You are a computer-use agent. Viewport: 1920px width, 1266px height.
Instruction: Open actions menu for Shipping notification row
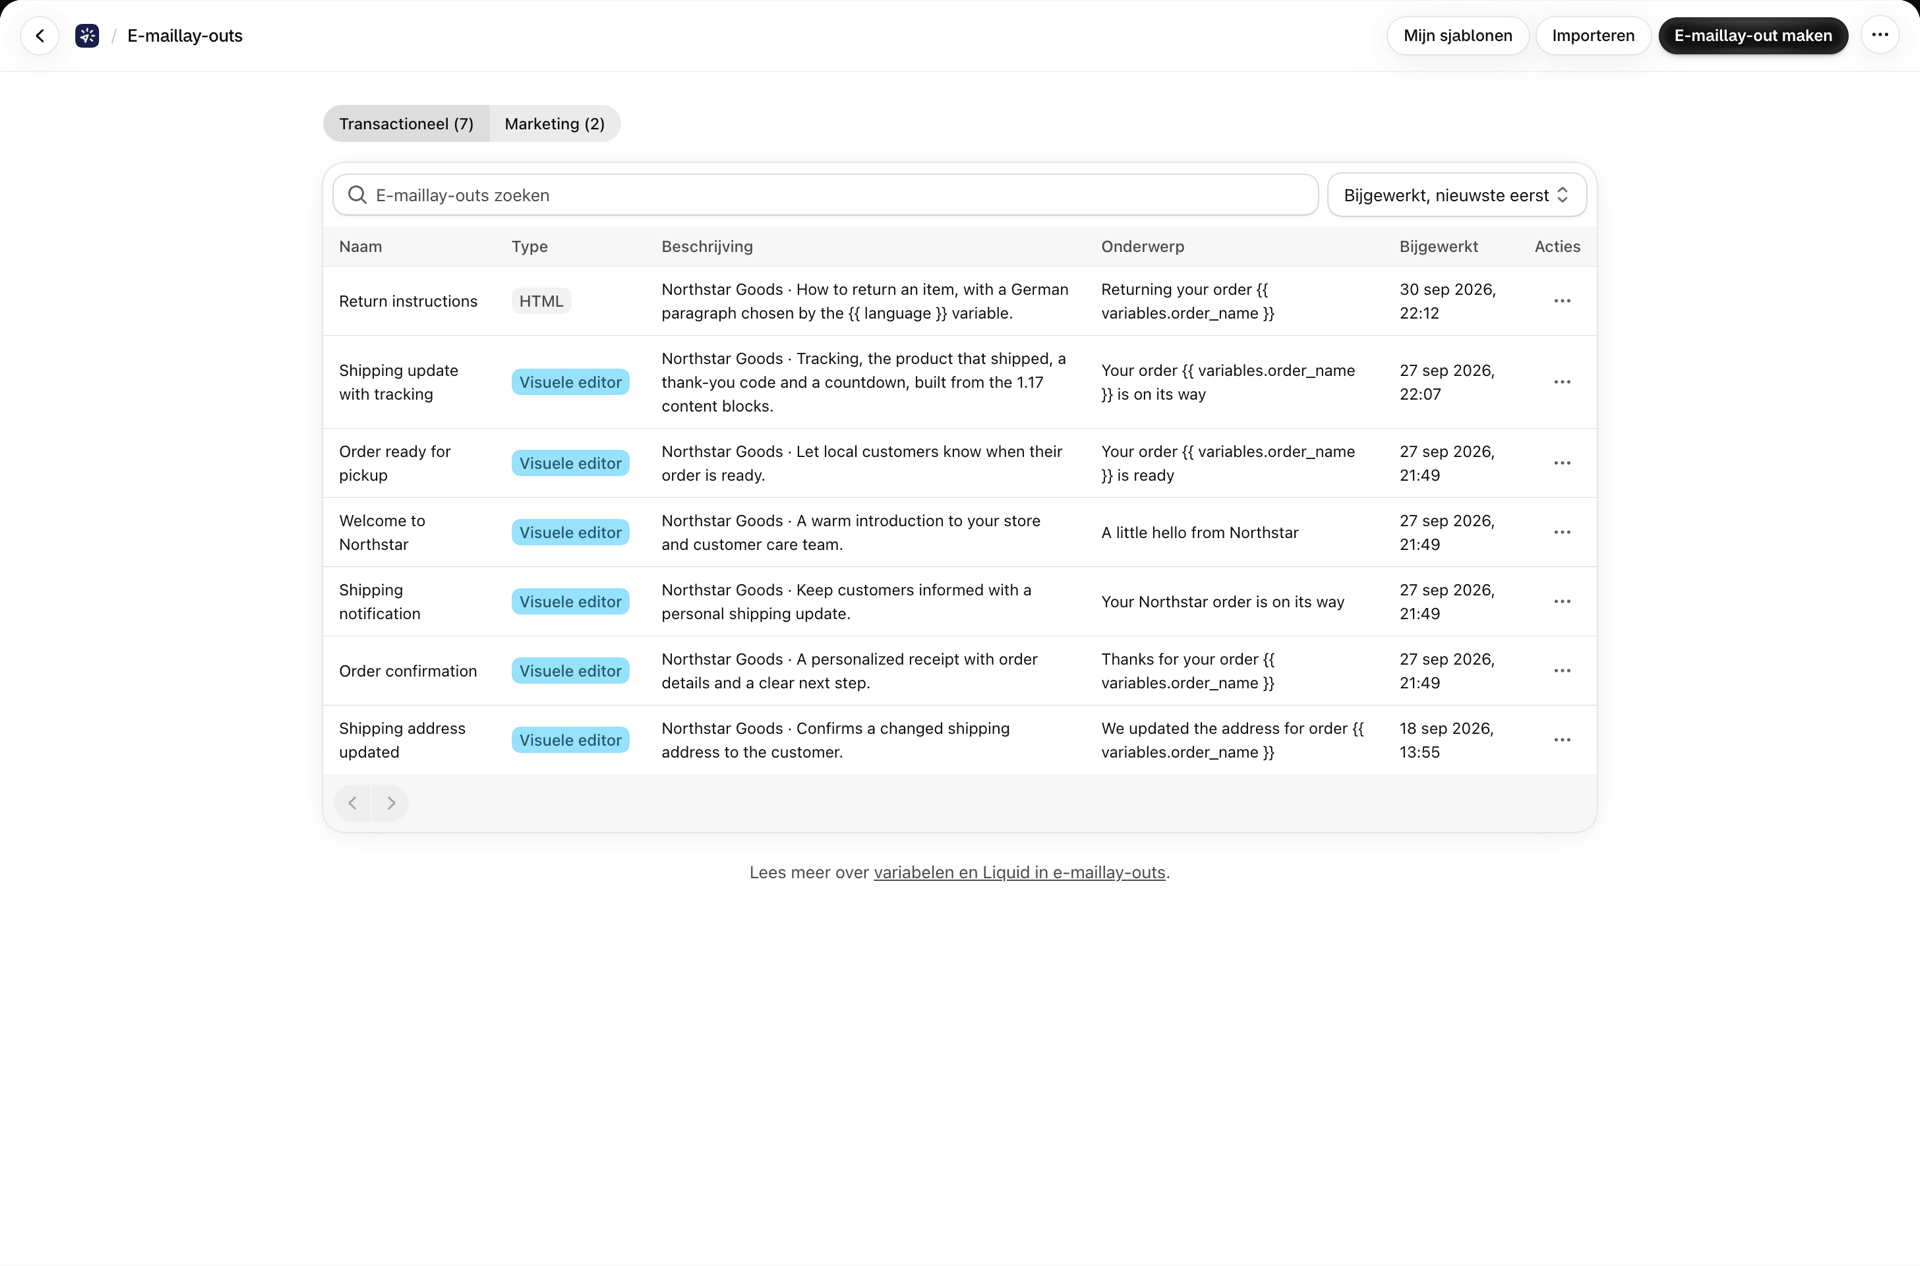click(x=1562, y=601)
